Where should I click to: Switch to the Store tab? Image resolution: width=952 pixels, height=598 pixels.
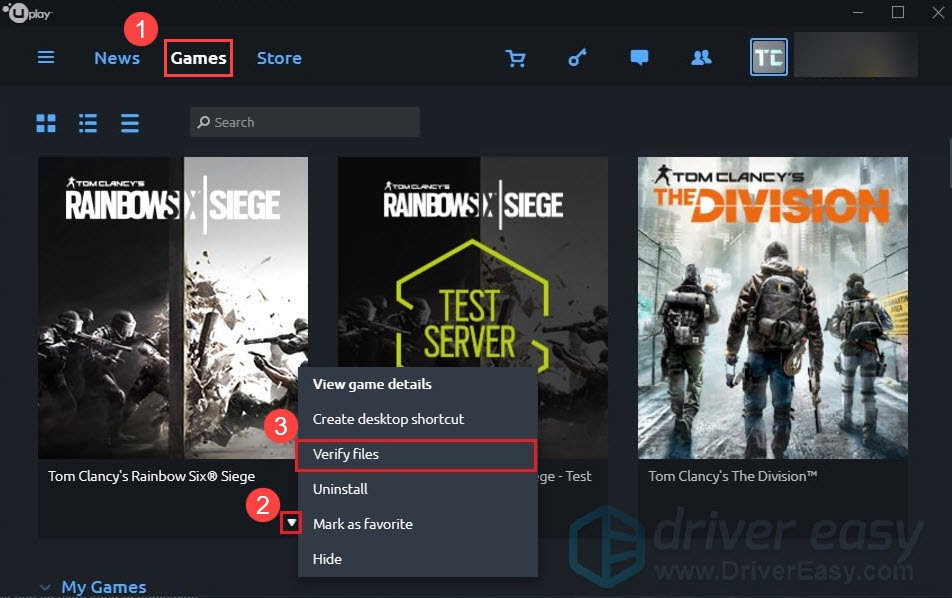(279, 58)
